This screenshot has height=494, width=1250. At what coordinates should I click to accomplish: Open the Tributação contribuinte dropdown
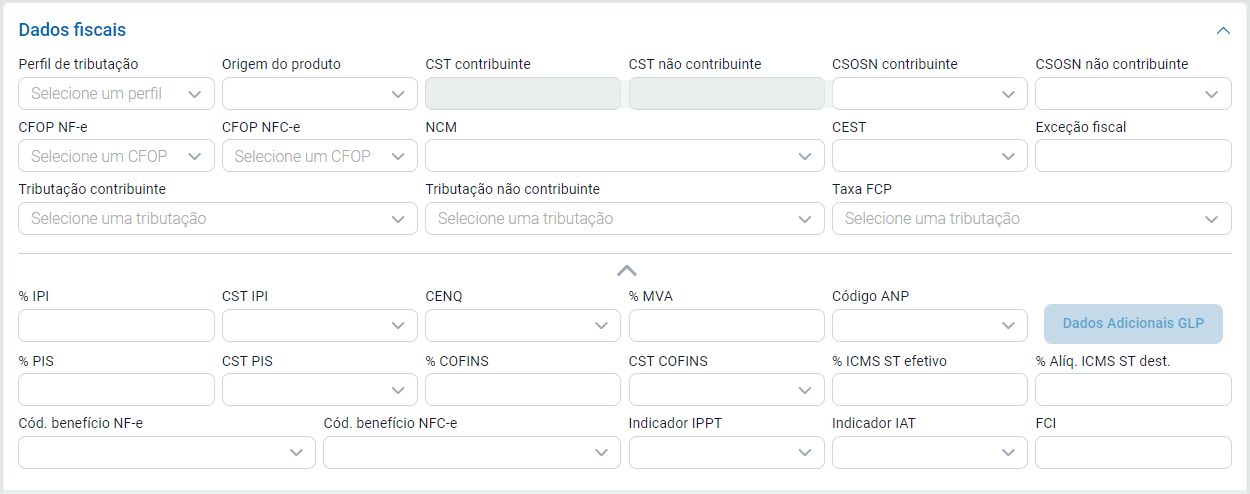218,218
